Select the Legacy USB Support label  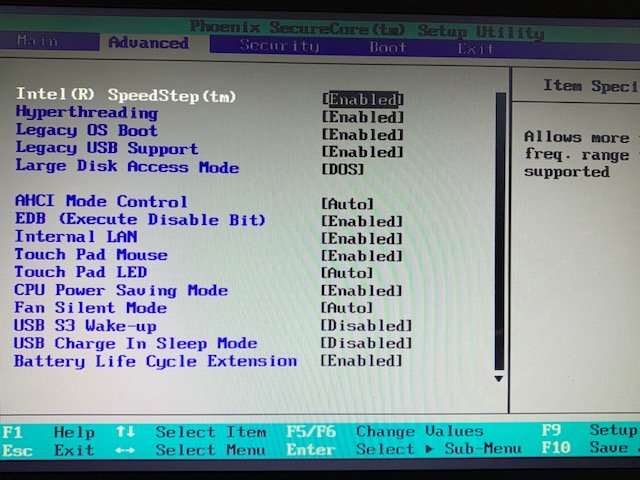[x=107, y=148]
